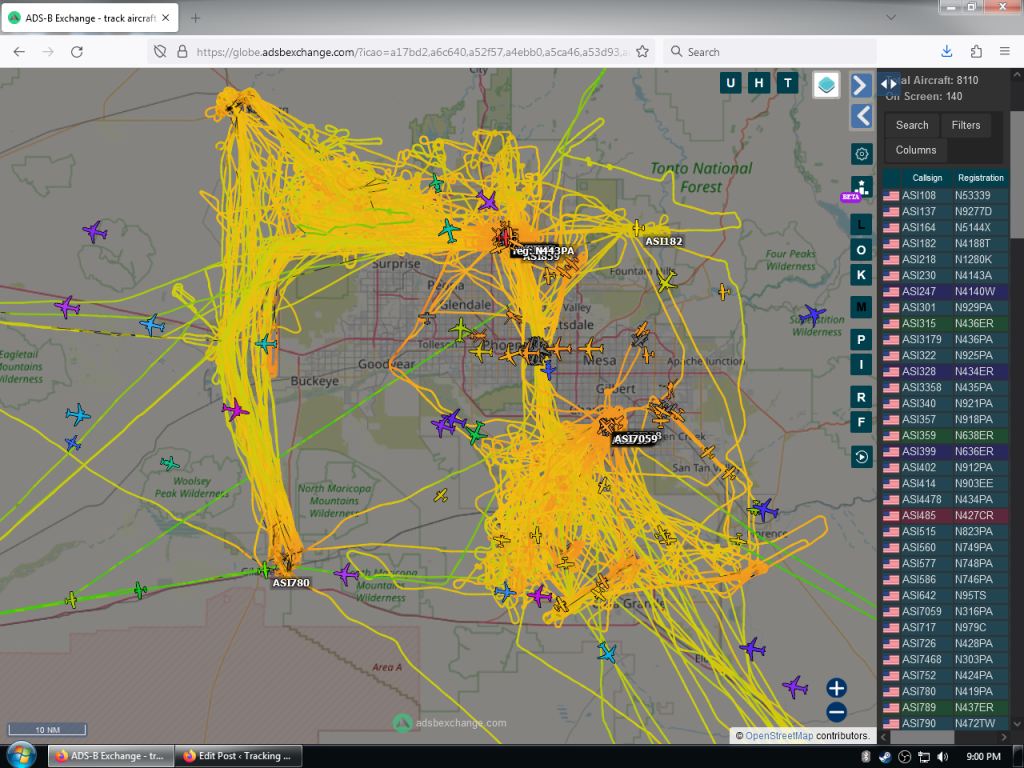This screenshot has height=768, width=1024.
Task: Sort by Registration column header
Action: [x=980, y=178]
